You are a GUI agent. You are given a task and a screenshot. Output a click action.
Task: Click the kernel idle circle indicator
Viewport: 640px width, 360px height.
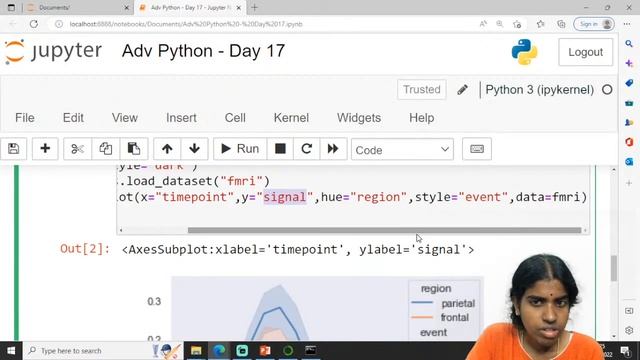coord(607,90)
